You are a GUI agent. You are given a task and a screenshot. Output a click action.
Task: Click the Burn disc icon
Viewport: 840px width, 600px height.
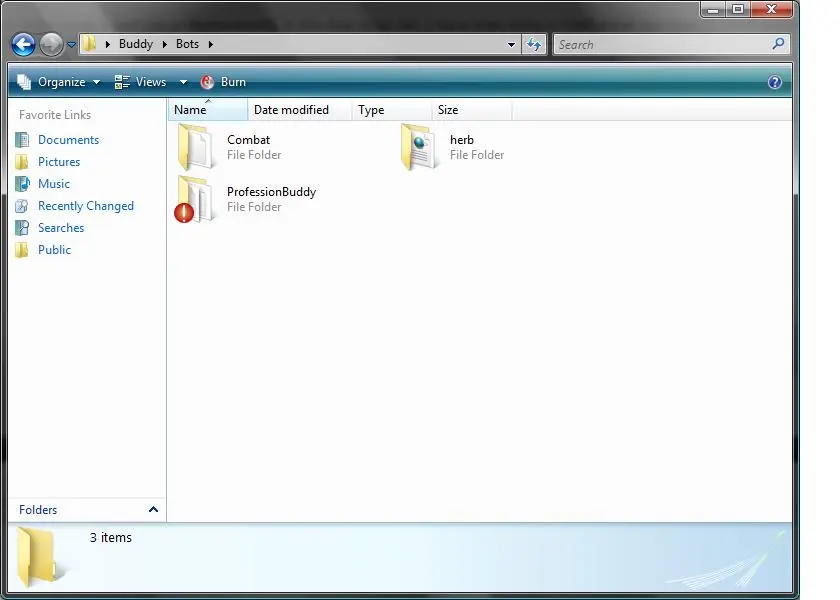pyautogui.click(x=207, y=82)
